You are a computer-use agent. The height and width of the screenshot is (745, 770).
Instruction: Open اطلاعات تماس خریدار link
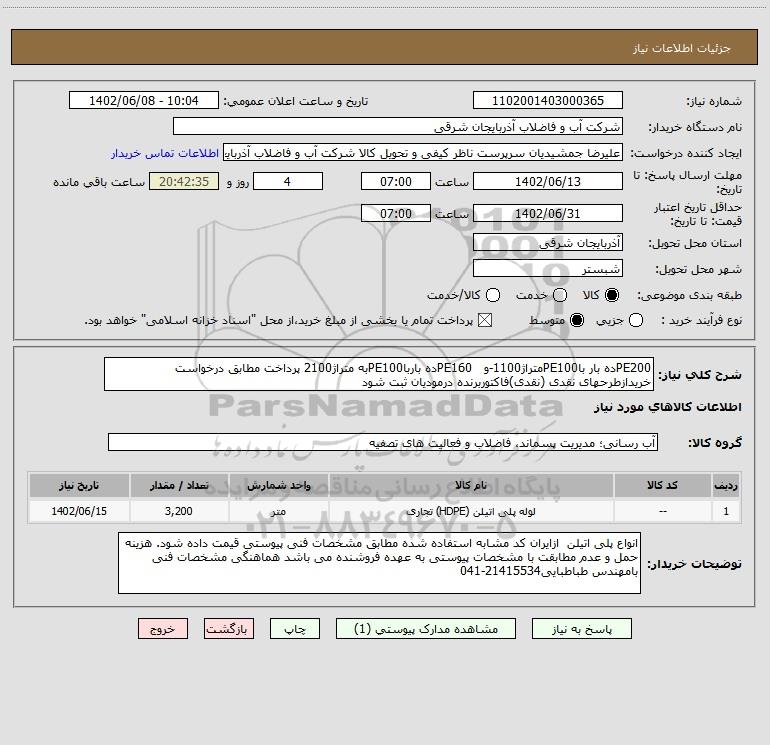165,153
